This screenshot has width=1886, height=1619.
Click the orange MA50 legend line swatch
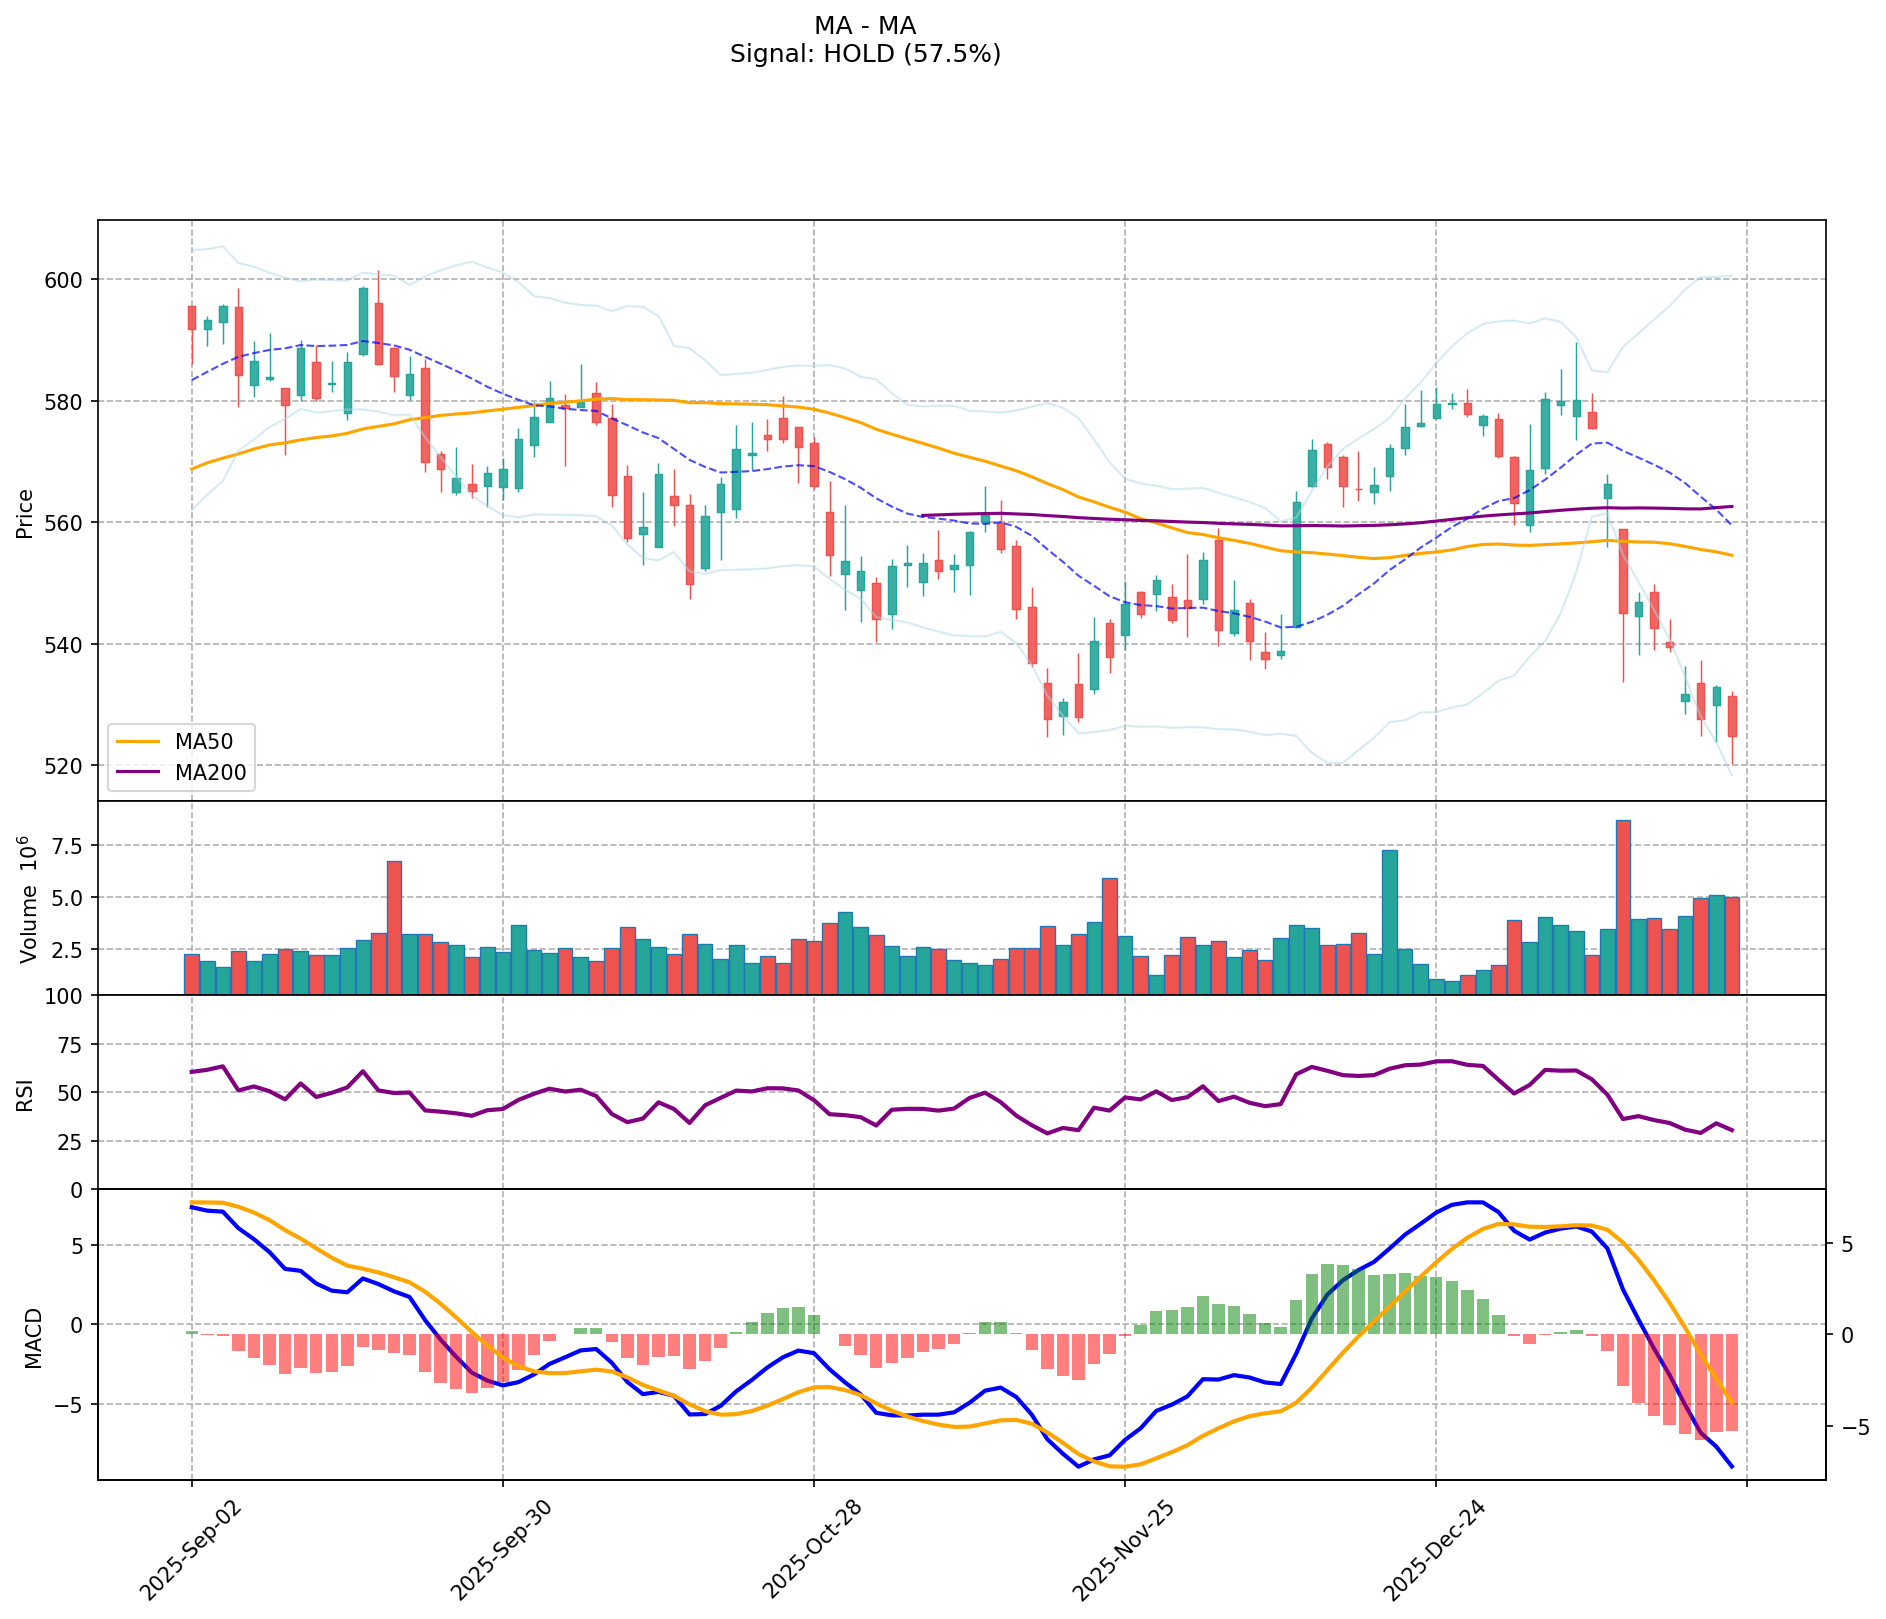point(137,742)
